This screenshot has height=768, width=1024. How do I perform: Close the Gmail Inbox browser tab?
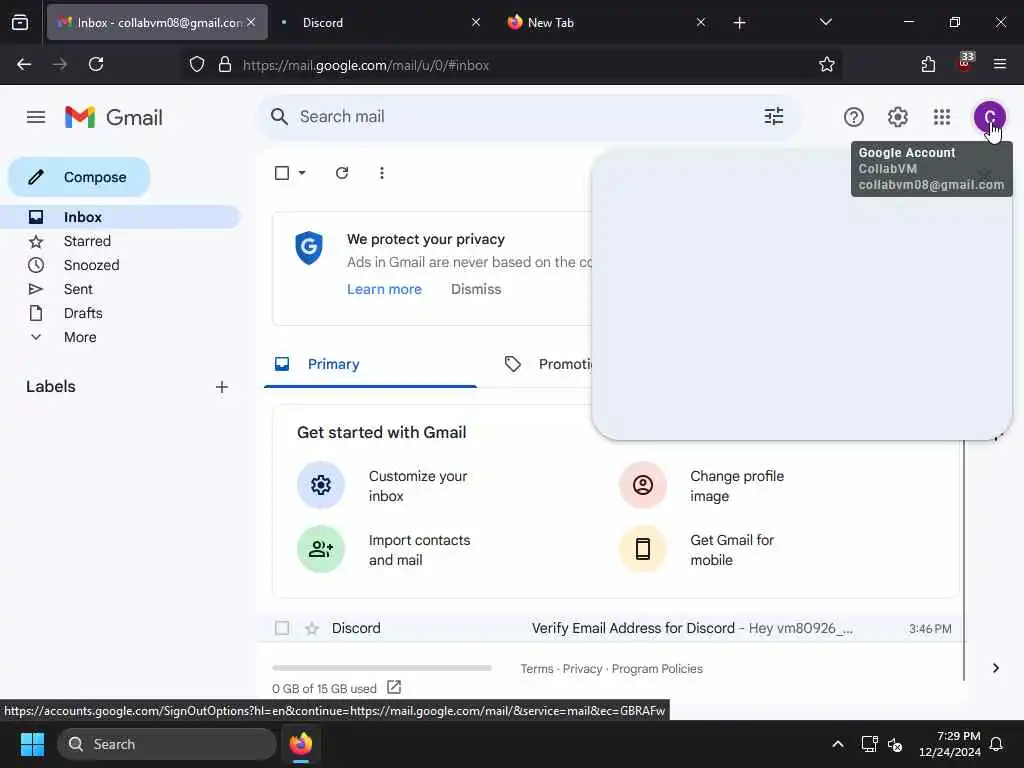pos(251,22)
